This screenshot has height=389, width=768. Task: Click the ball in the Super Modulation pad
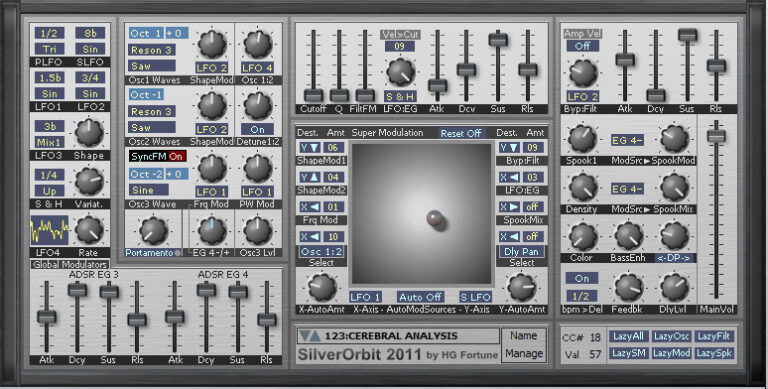(435, 219)
